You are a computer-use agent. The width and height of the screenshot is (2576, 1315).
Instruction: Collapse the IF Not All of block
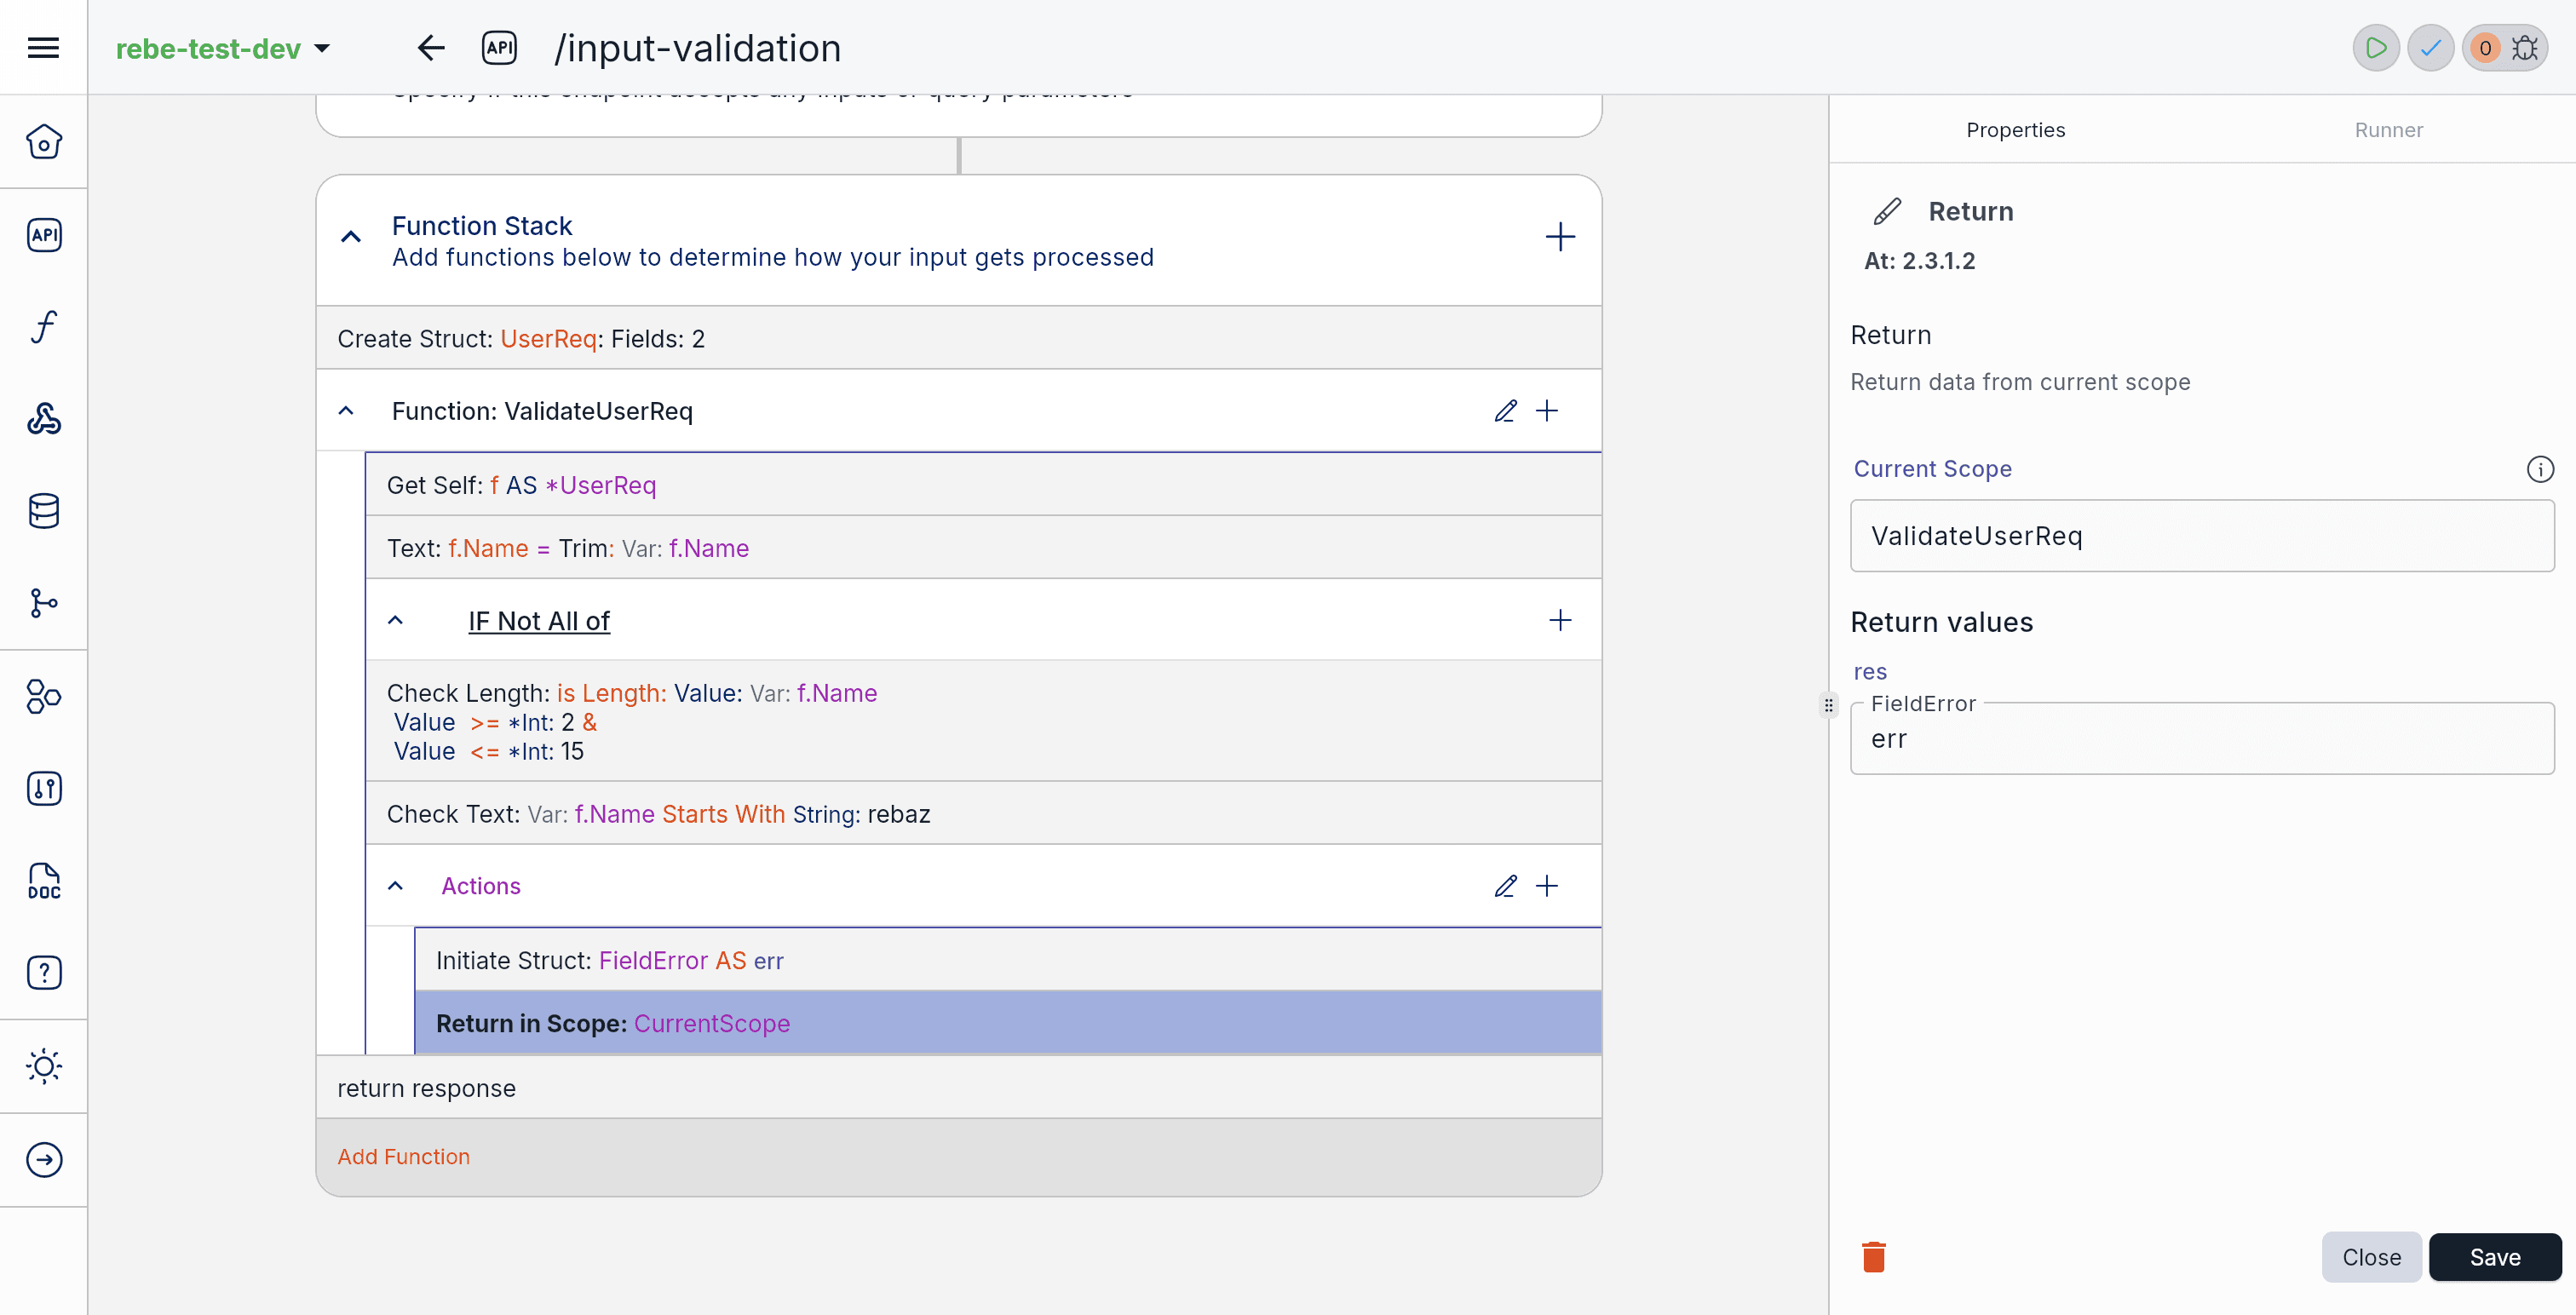(x=396, y=620)
